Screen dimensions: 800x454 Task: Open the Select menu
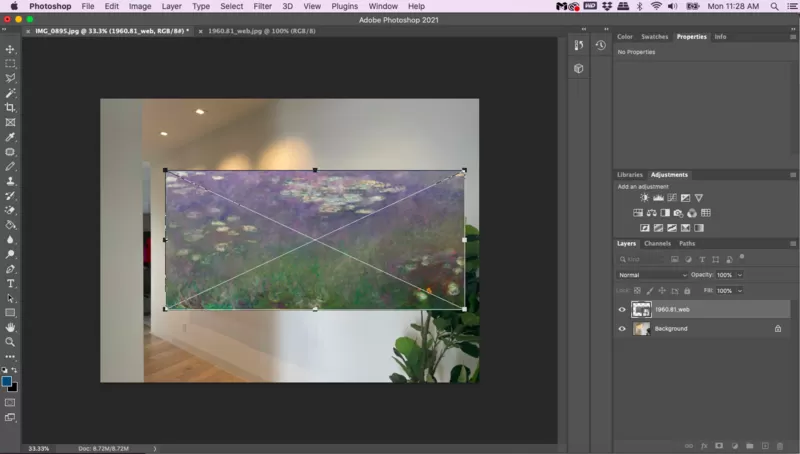[x=232, y=6]
